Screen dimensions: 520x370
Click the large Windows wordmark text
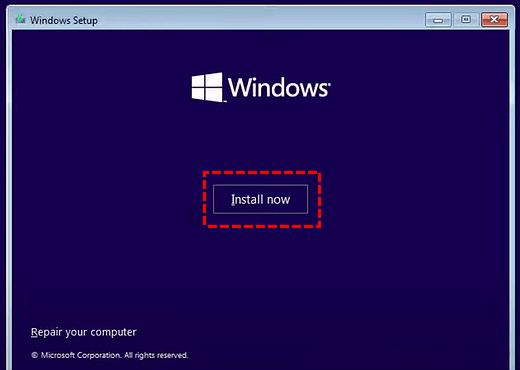tap(278, 87)
